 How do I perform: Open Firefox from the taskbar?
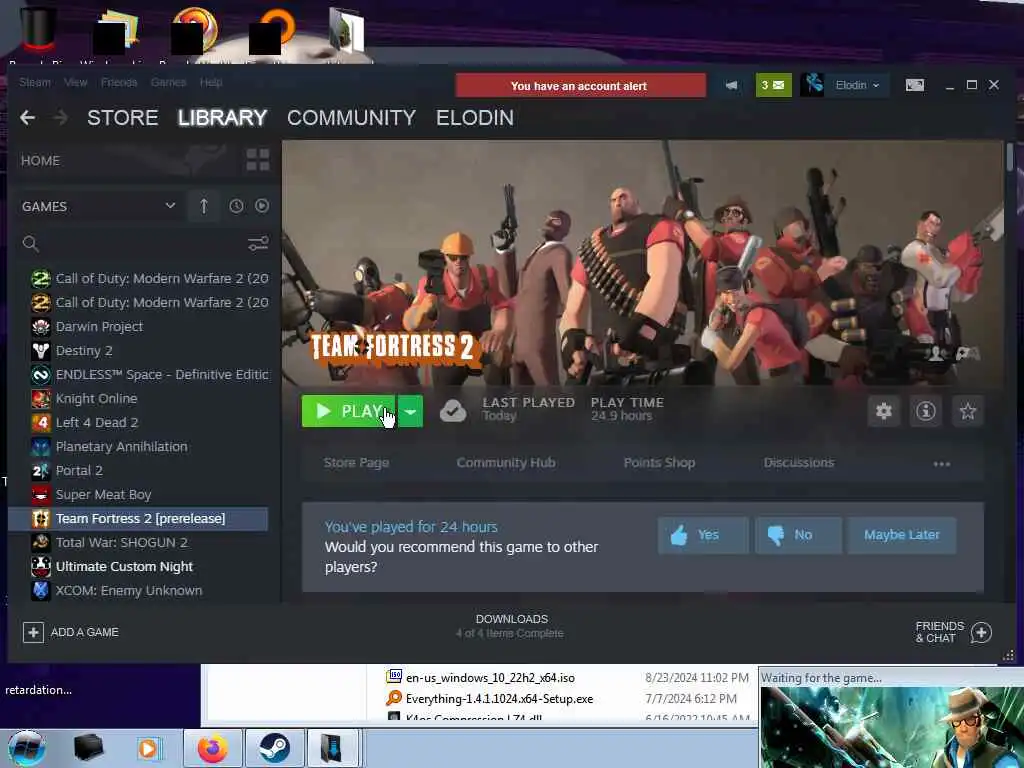(212, 748)
